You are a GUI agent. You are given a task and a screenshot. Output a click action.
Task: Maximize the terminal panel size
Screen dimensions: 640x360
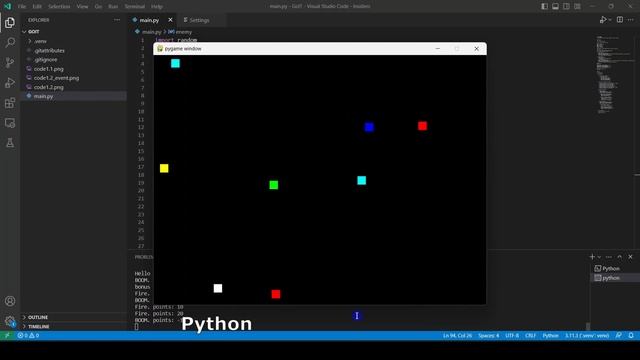tap(620, 257)
